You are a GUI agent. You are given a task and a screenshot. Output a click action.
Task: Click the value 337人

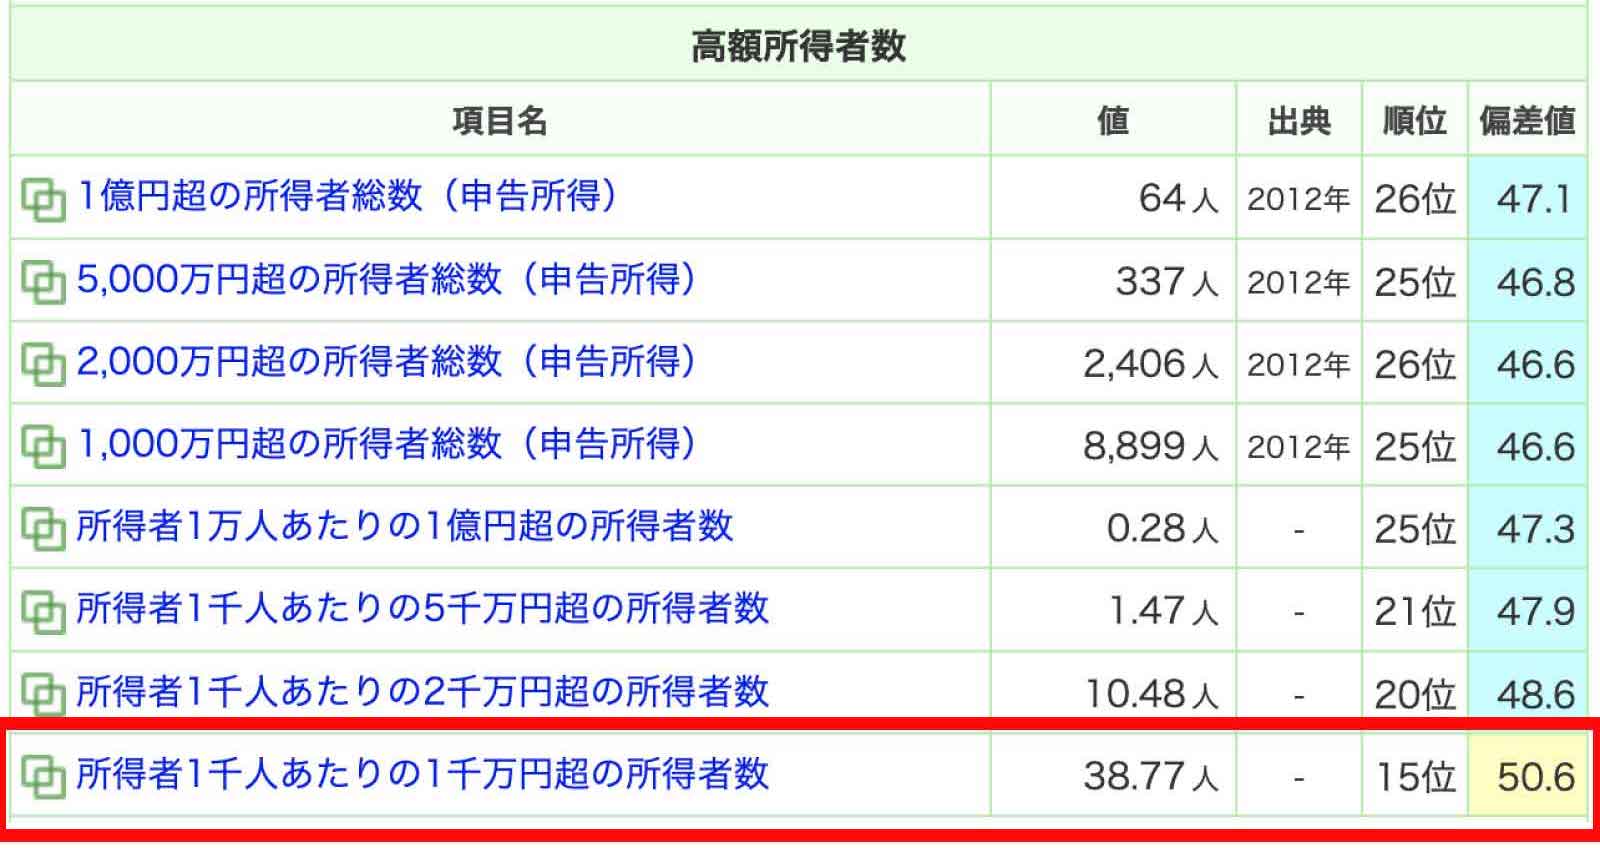pos(1167,282)
